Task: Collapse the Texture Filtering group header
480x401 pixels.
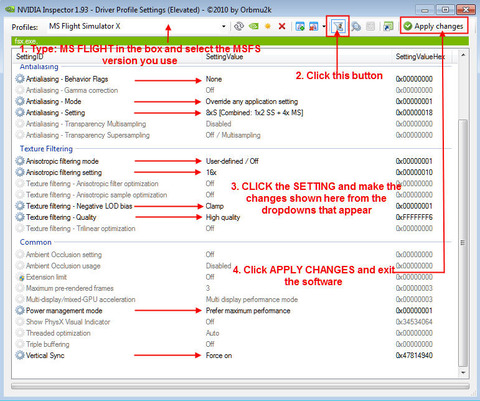Action: pyautogui.click(x=46, y=149)
